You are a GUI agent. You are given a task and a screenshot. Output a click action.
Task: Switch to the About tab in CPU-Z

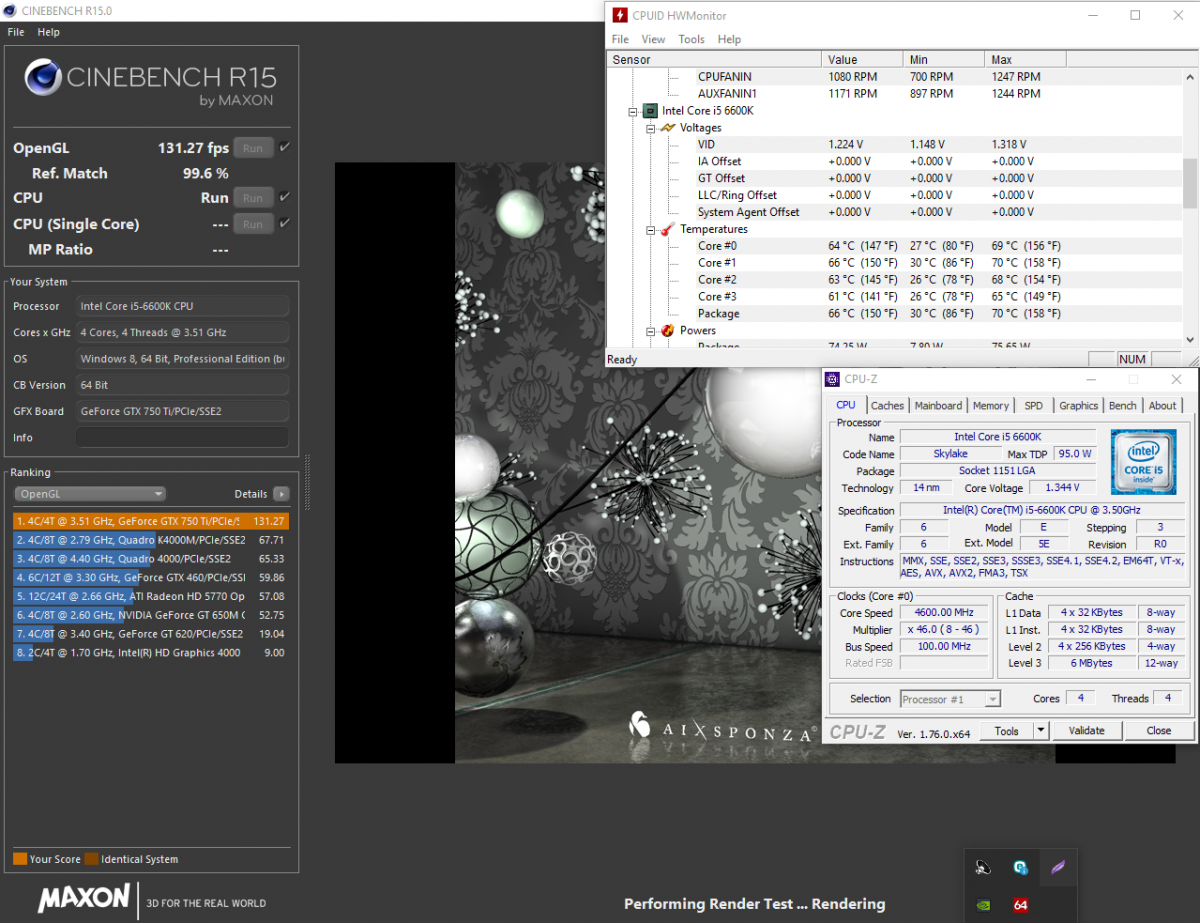pos(1162,405)
